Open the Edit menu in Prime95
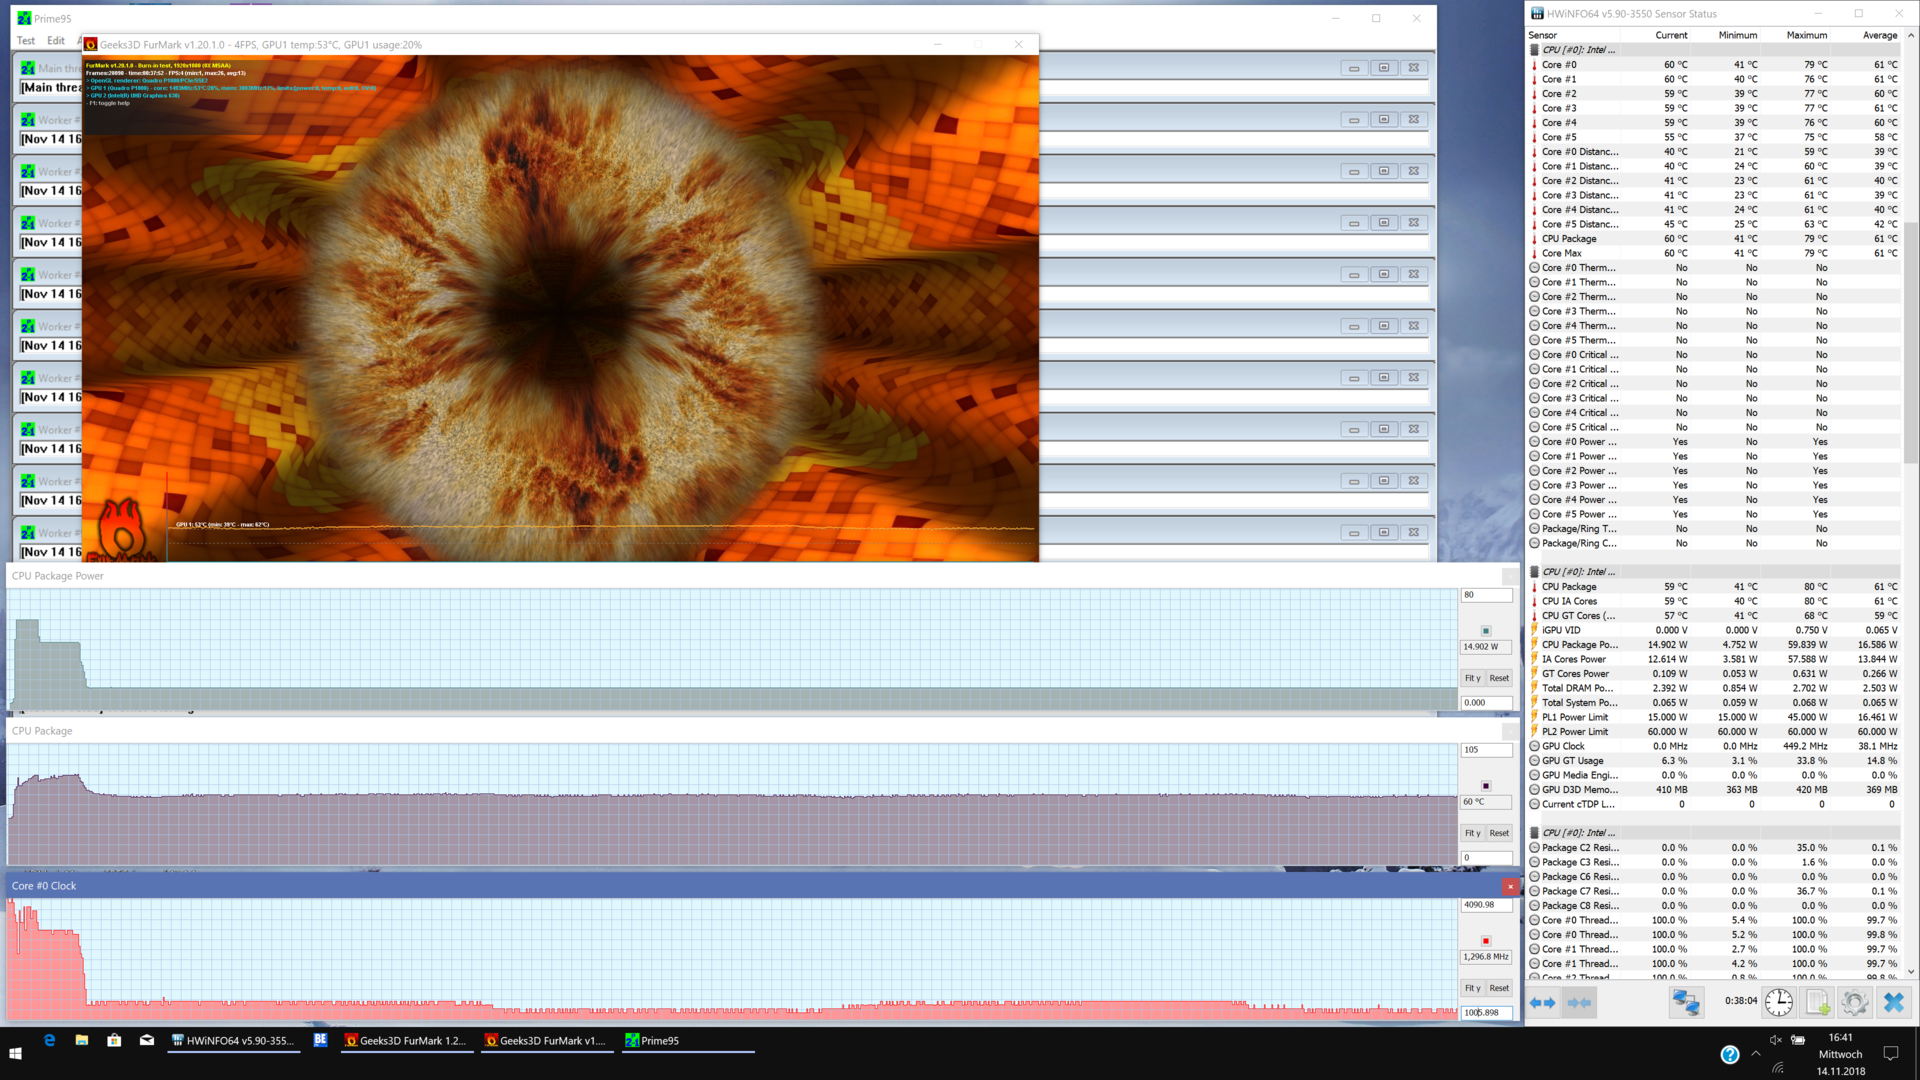 click(x=56, y=41)
